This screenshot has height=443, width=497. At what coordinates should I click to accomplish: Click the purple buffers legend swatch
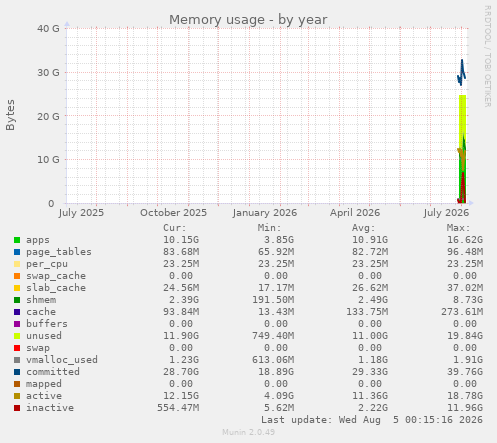tap(17, 324)
